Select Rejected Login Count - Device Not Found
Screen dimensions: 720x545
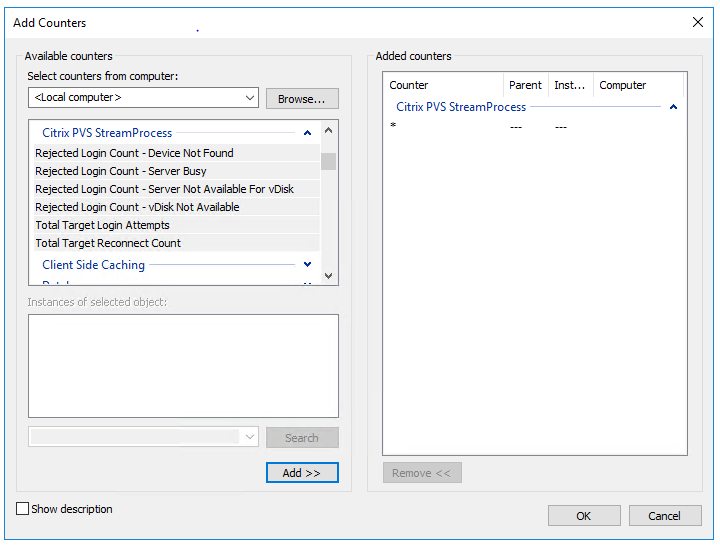click(x=135, y=153)
